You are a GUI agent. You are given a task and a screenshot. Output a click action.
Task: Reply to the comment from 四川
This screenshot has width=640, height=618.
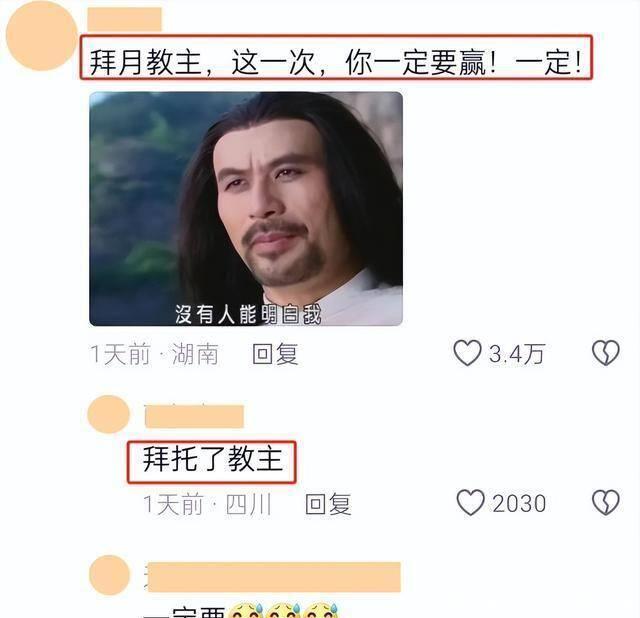pyautogui.click(x=328, y=504)
